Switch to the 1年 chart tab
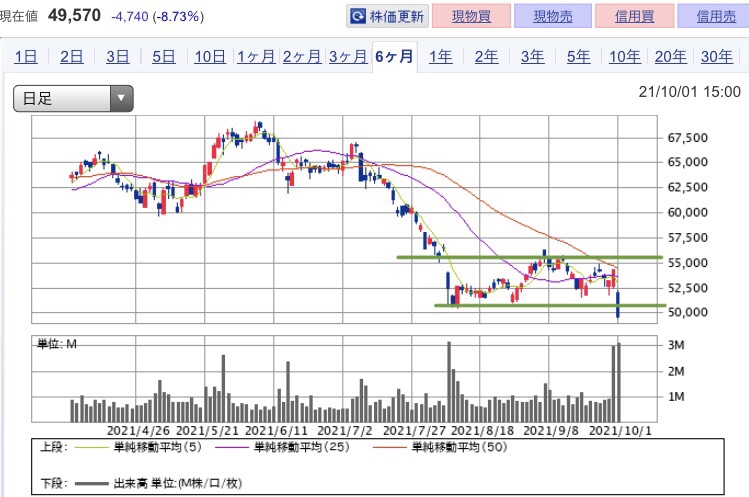Viewport: 749px width, 497px height. coord(440,57)
